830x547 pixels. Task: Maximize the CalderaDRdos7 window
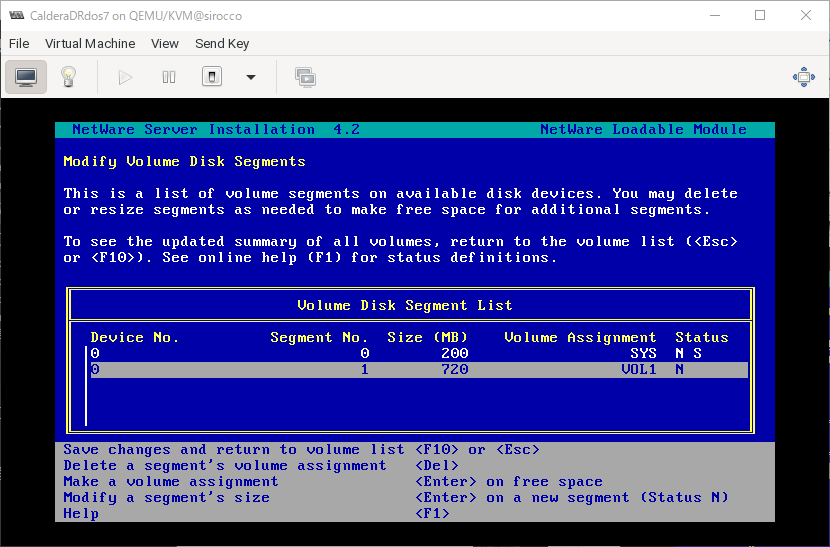point(760,15)
